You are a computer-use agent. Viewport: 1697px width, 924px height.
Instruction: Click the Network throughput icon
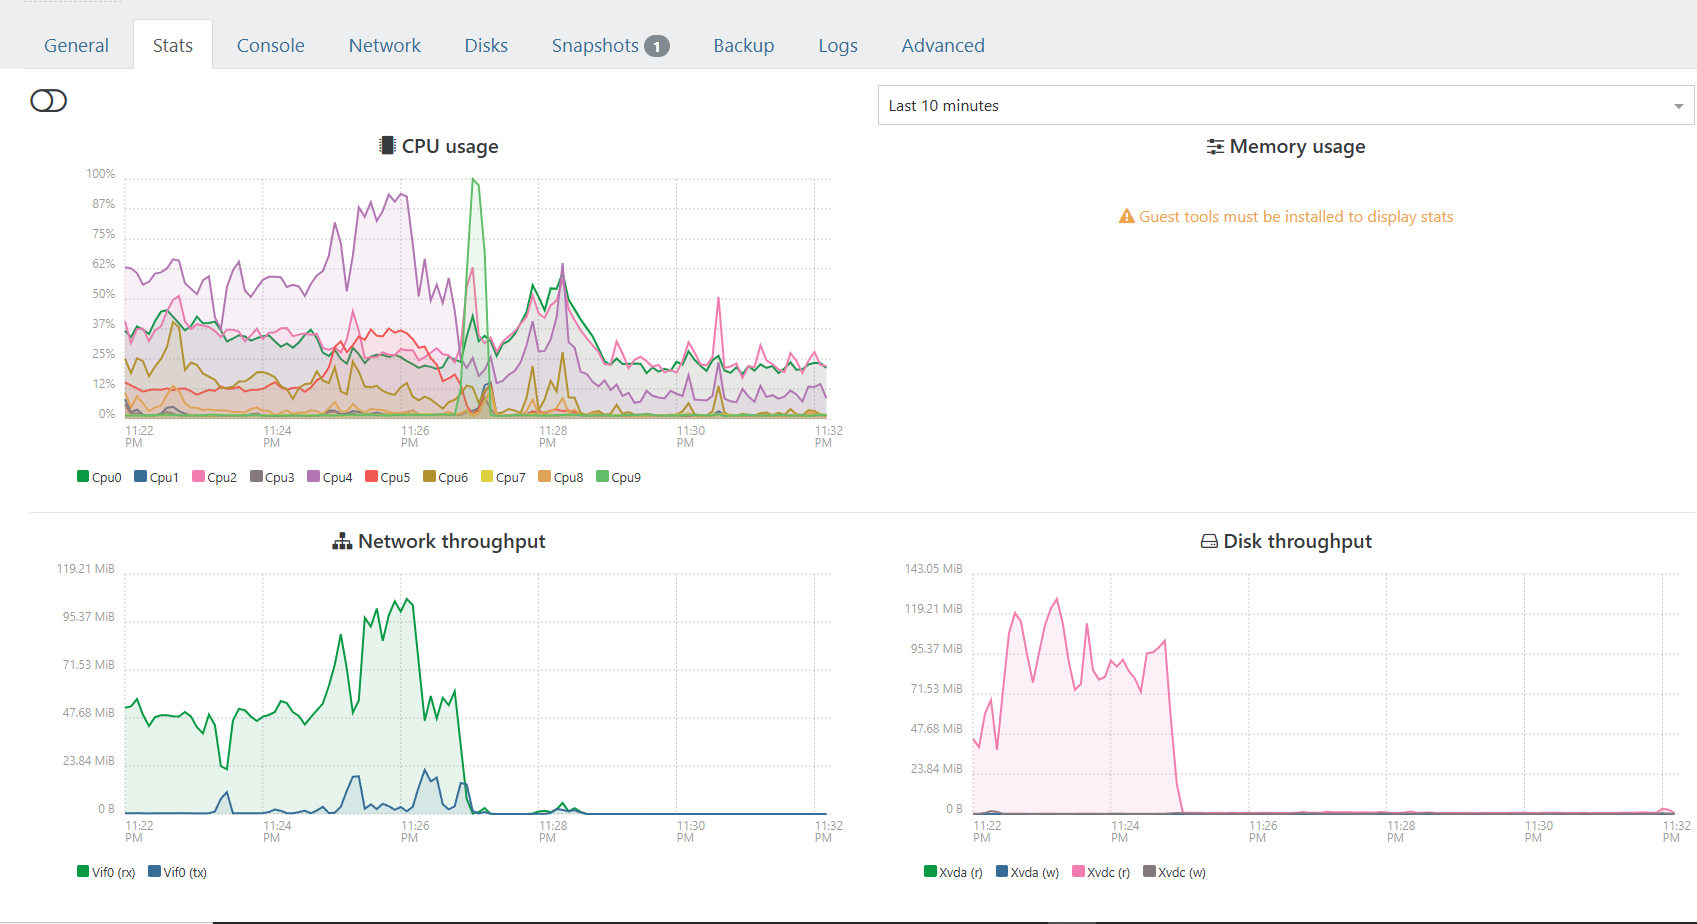click(x=342, y=541)
